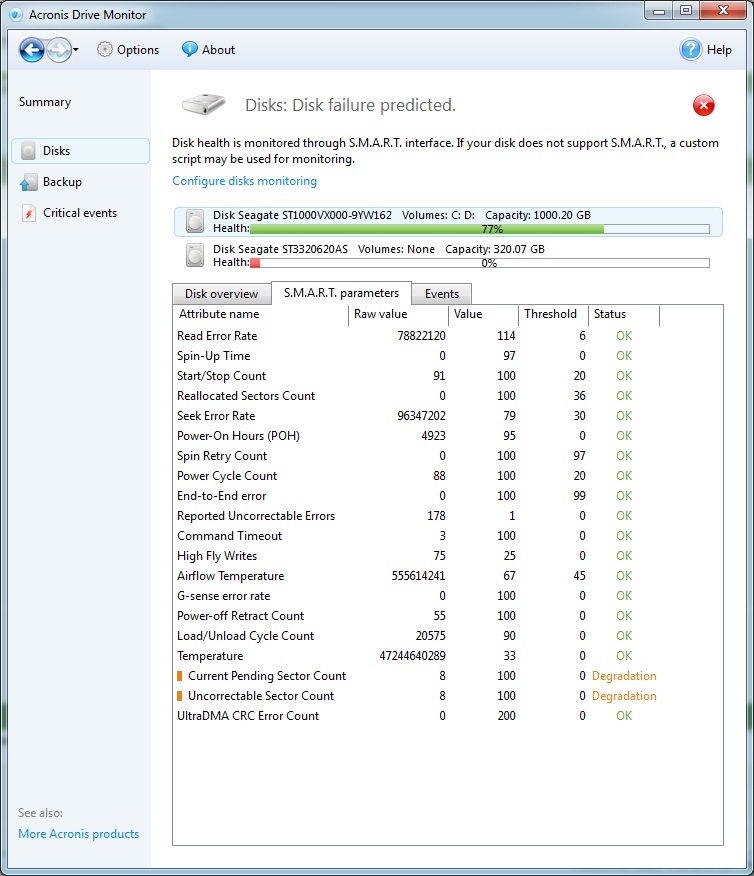Switch to the Events tab
This screenshot has width=754, height=876.
pyautogui.click(x=441, y=294)
